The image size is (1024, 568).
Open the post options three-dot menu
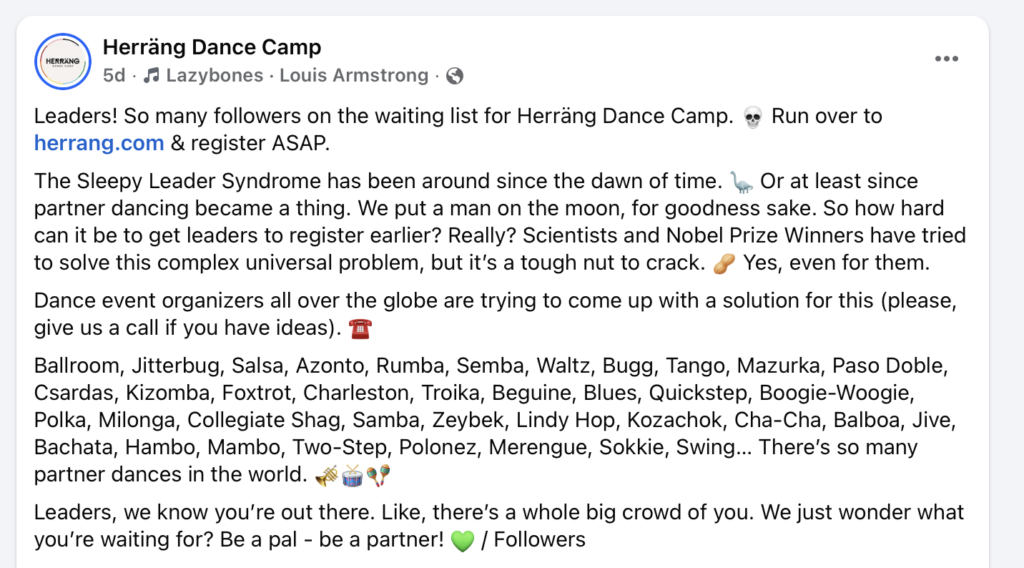click(946, 59)
